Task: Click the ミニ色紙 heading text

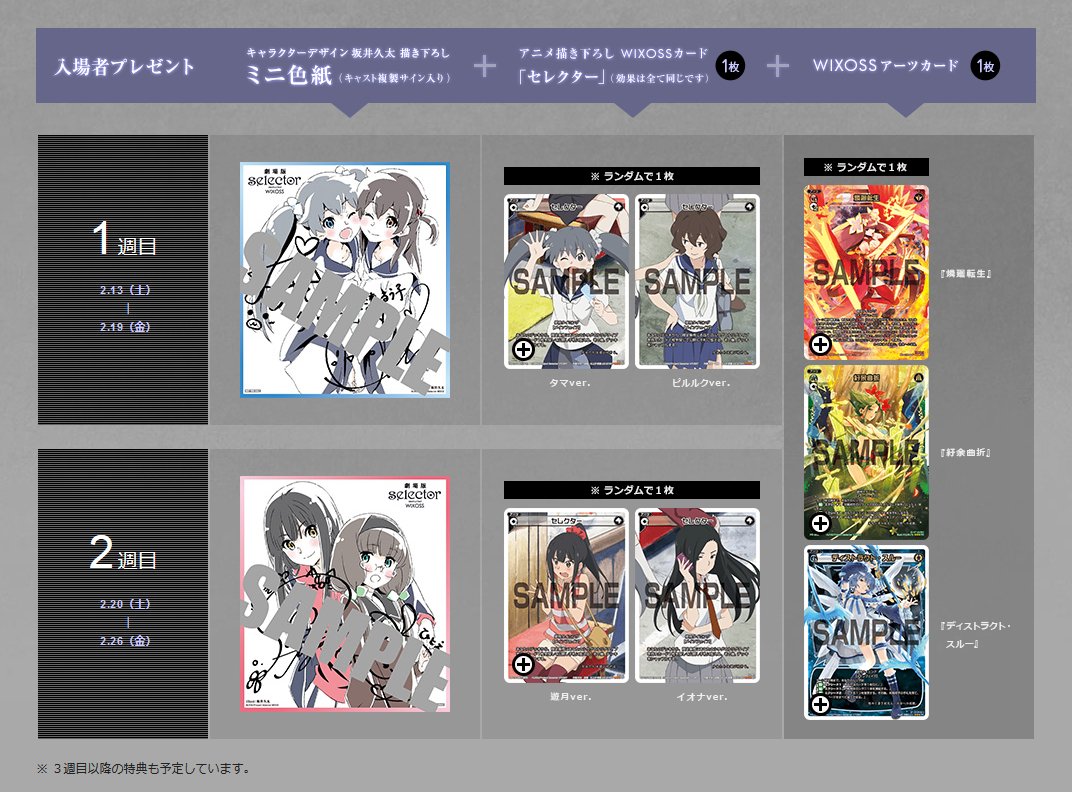Action: [x=289, y=75]
